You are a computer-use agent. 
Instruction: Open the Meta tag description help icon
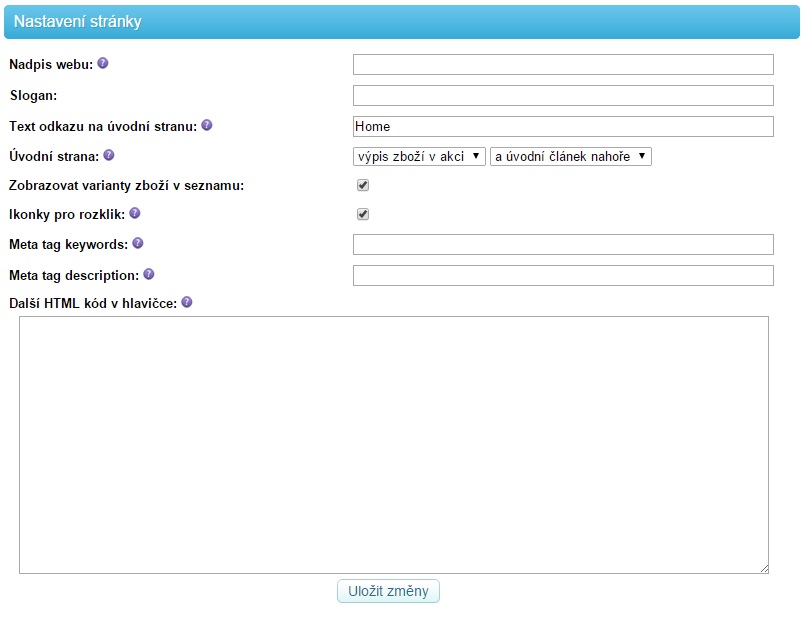[x=149, y=274]
